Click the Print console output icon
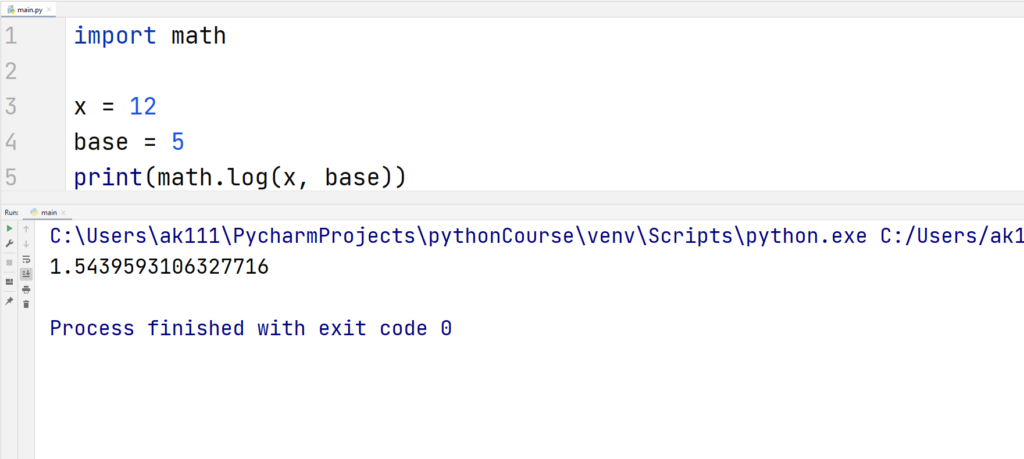This screenshot has width=1024, height=459. click(26, 289)
